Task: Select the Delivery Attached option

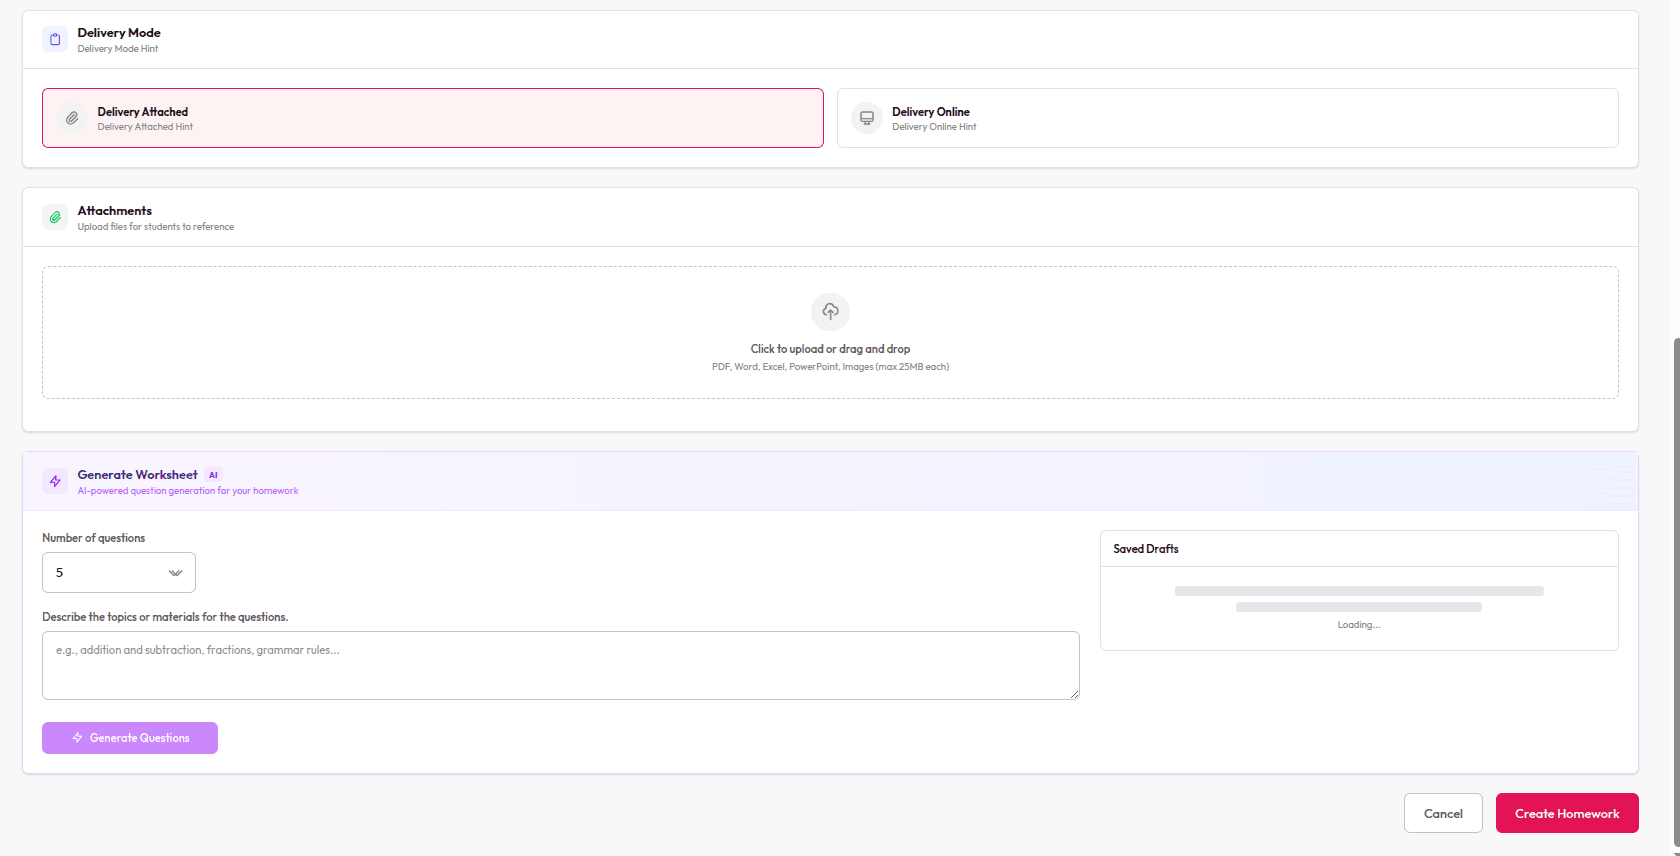Action: [x=433, y=118]
